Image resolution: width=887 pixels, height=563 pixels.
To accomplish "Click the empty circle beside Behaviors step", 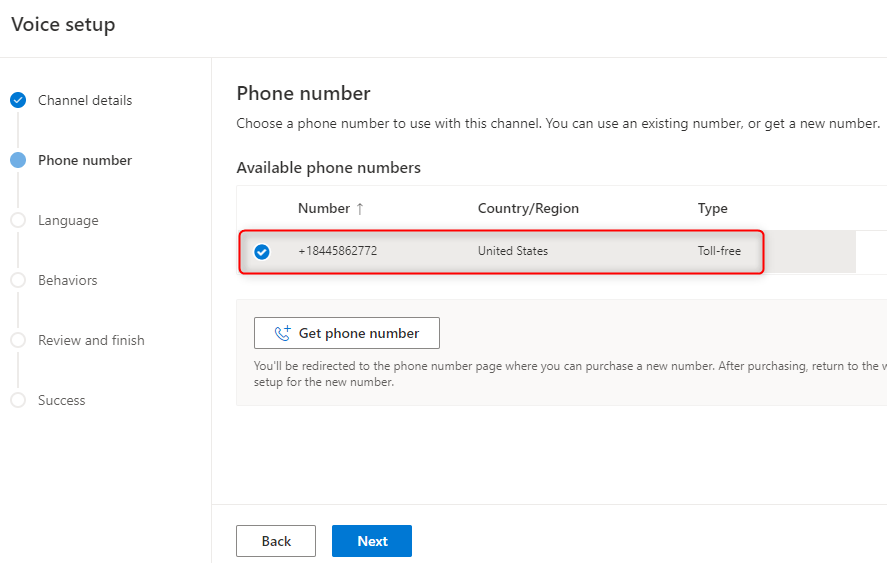I will (x=18, y=280).
